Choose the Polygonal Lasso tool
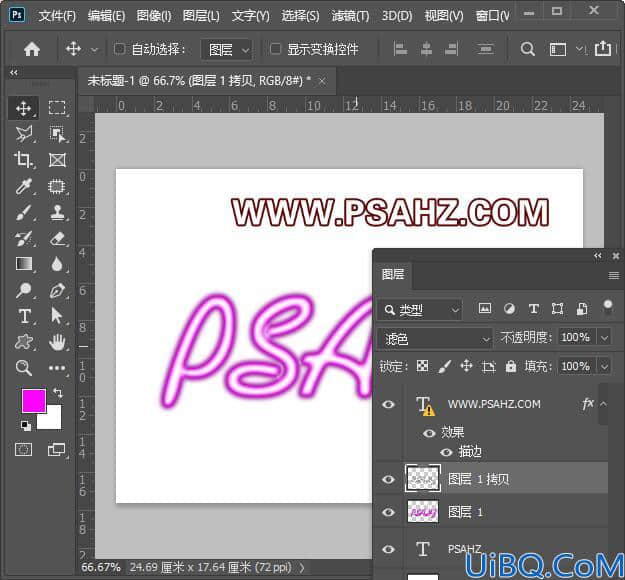Image resolution: width=625 pixels, height=580 pixels. tap(24, 134)
